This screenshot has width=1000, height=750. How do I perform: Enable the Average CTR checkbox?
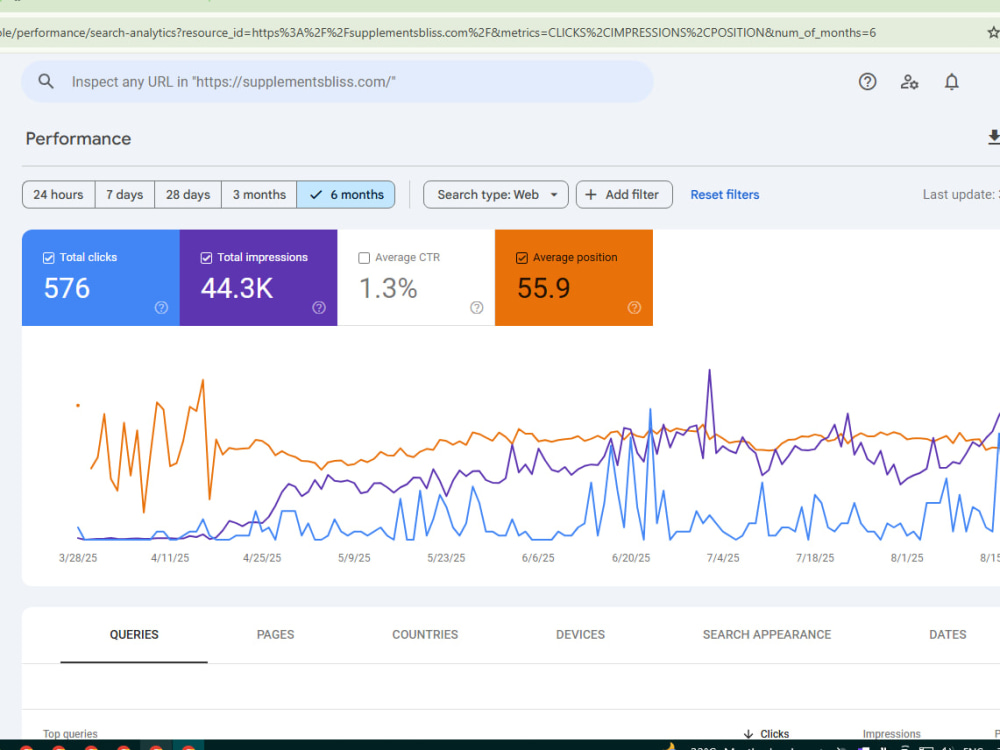tap(364, 258)
